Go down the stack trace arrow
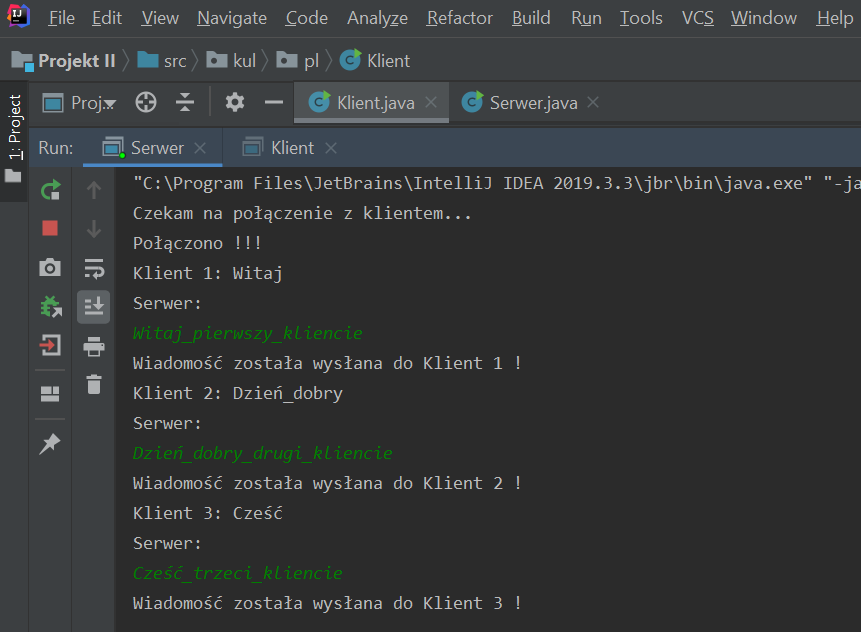 94,228
